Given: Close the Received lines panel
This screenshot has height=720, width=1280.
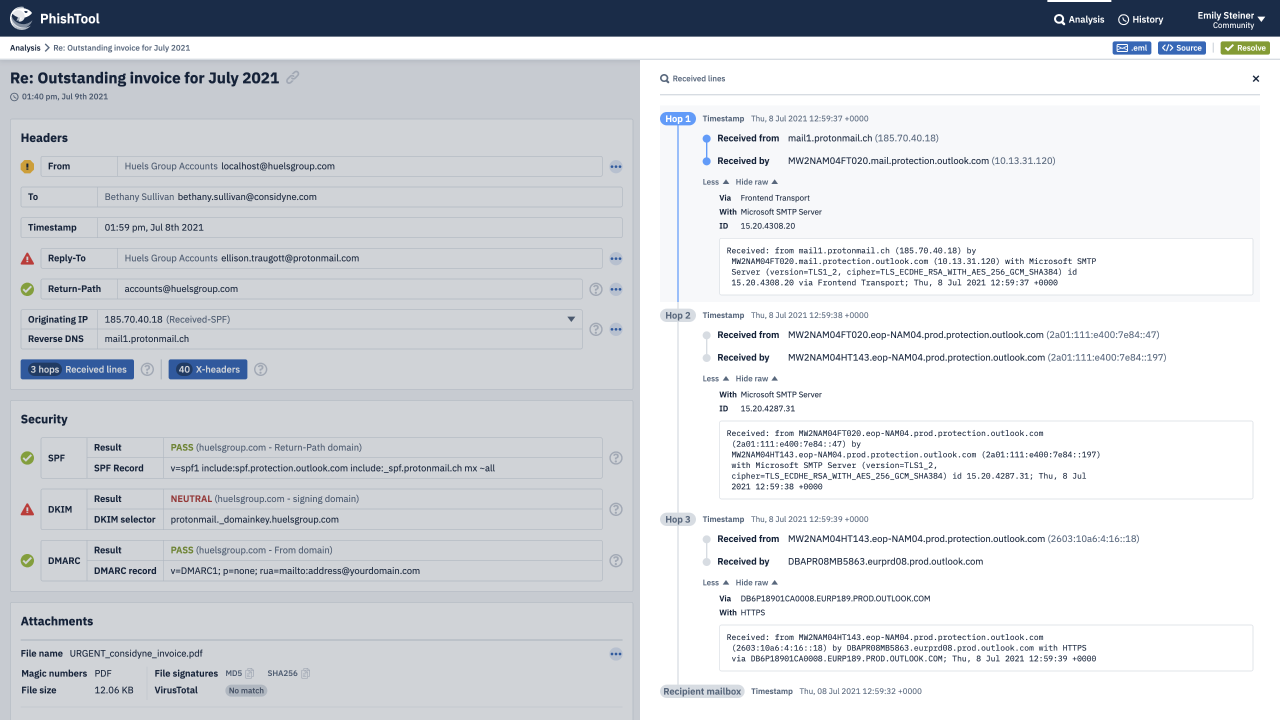Looking at the screenshot, I should (1256, 78).
